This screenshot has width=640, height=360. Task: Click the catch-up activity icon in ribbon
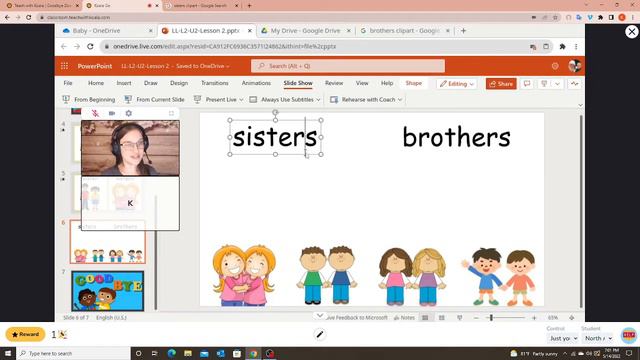(x=574, y=84)
